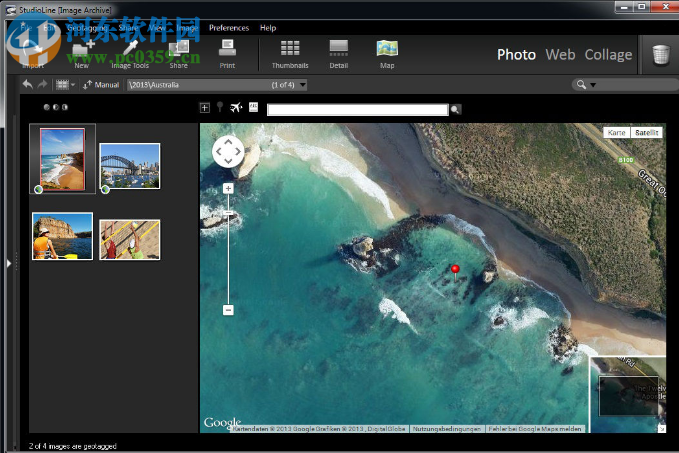
Task: Select the middle brightness circle
Action: coord(56,107)
